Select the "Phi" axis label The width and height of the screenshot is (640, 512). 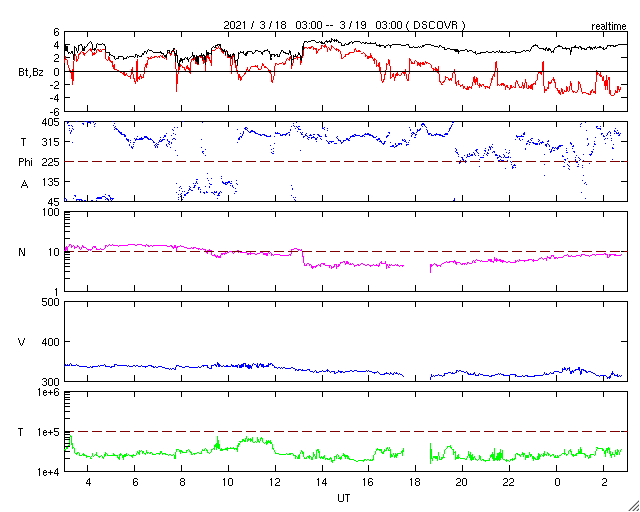click(x=25, y=163)
